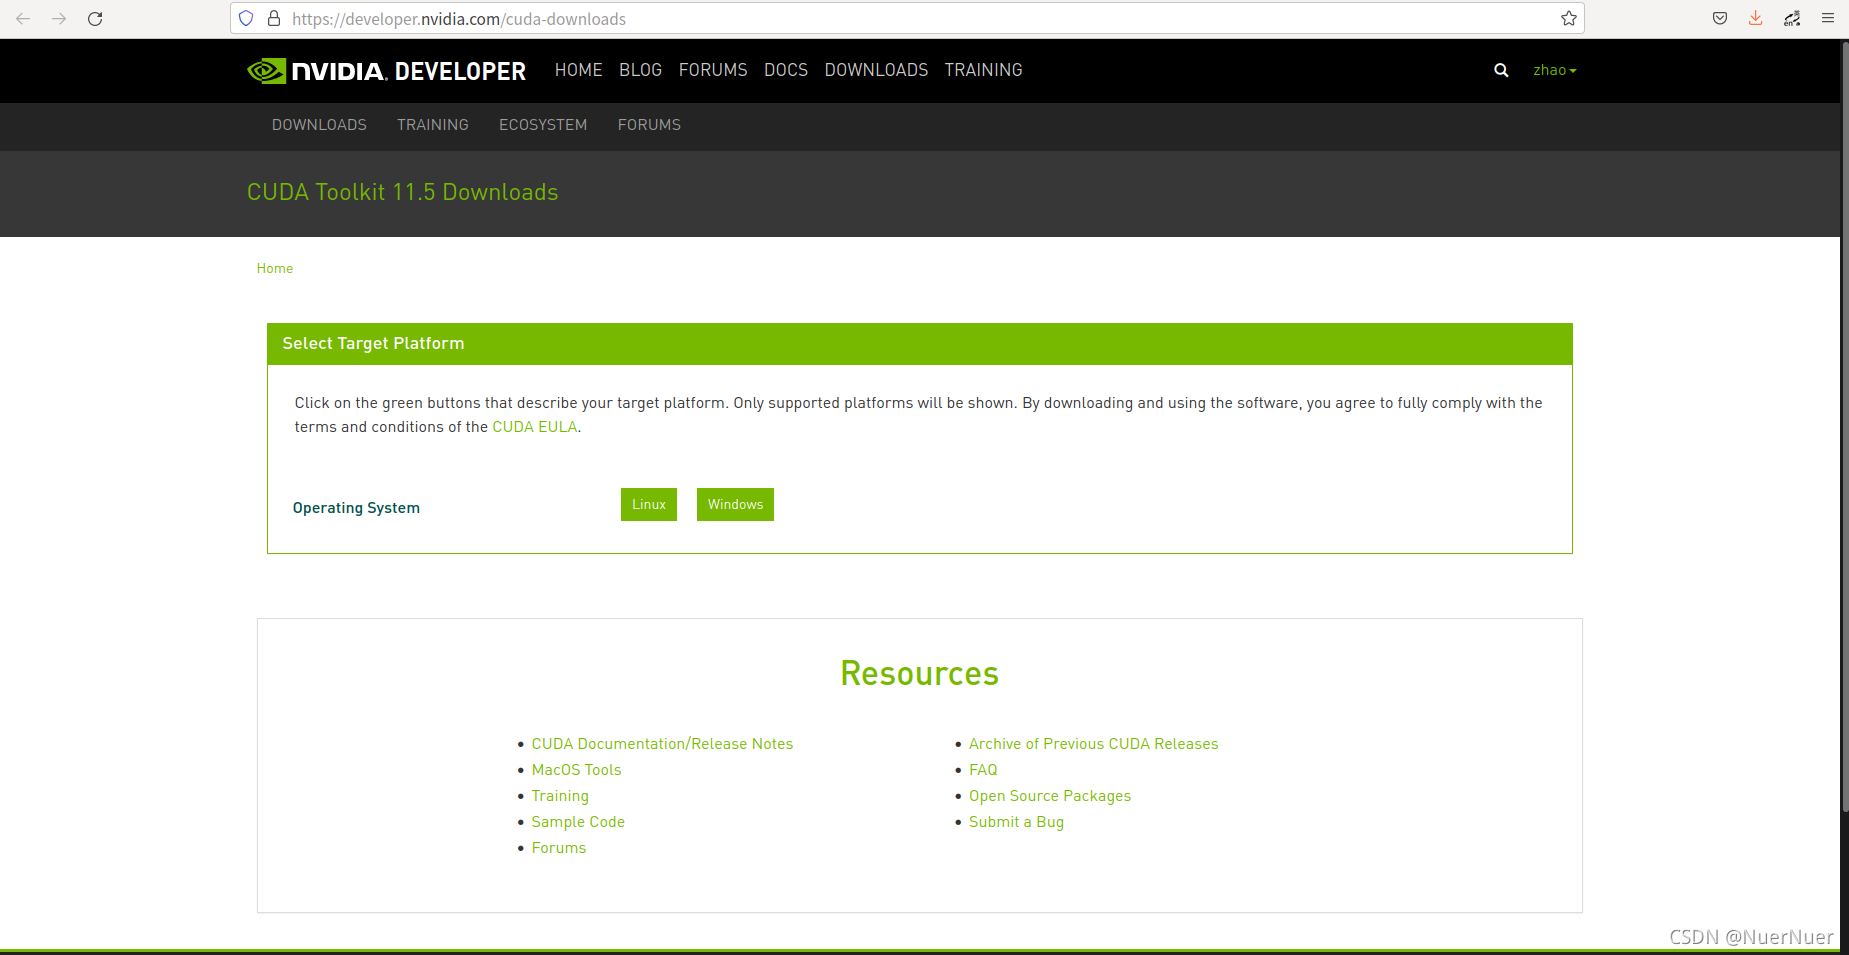Choose the Linux operating system button

(649, 505)
